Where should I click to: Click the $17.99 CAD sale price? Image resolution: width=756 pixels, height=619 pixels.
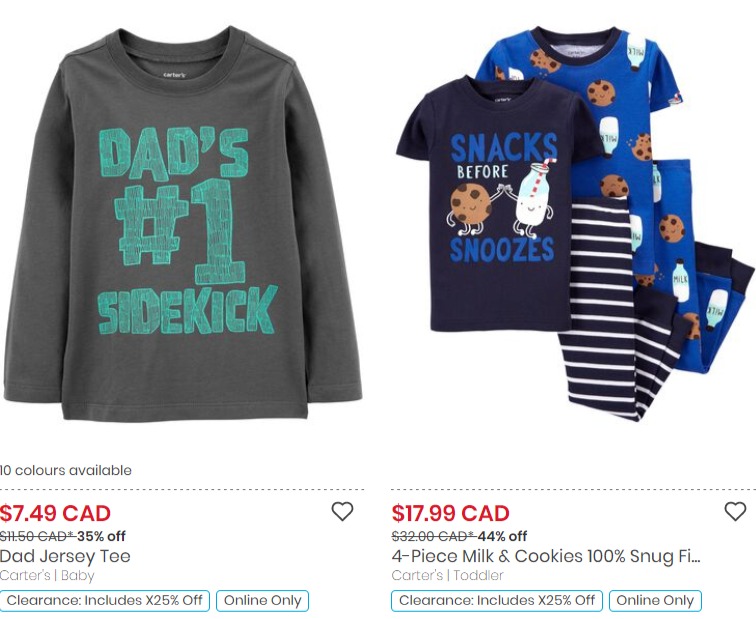pyautogui.click(x=450, y=513)
